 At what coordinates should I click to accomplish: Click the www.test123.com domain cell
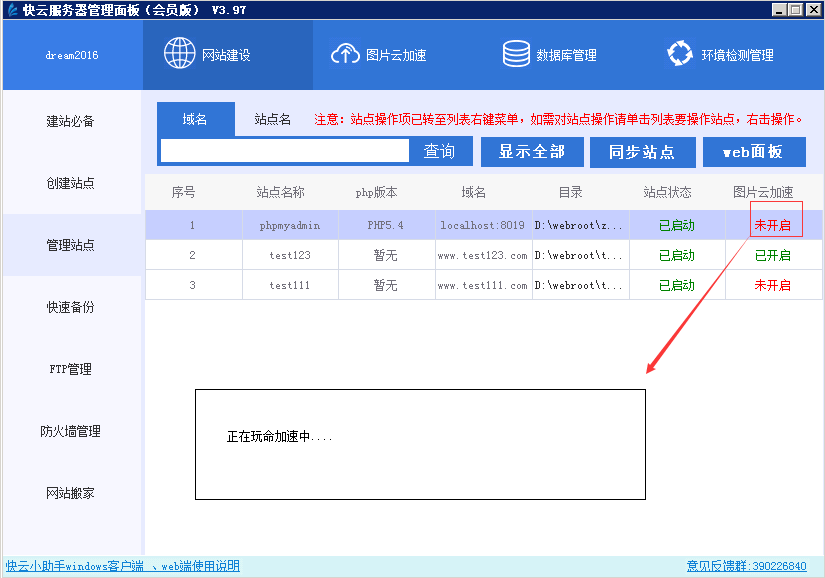[x=482, y=256]
